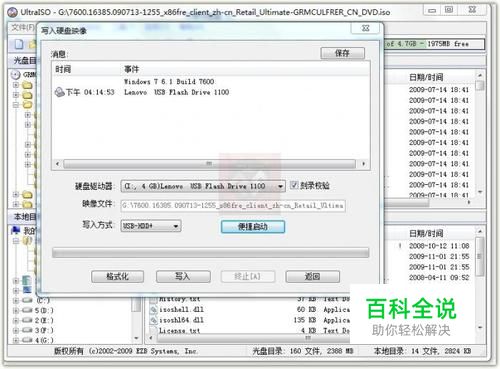Toggle the 刻录校验 checkbox
The width and height of the screenshot is (500, 369).
tap(294, 185)
